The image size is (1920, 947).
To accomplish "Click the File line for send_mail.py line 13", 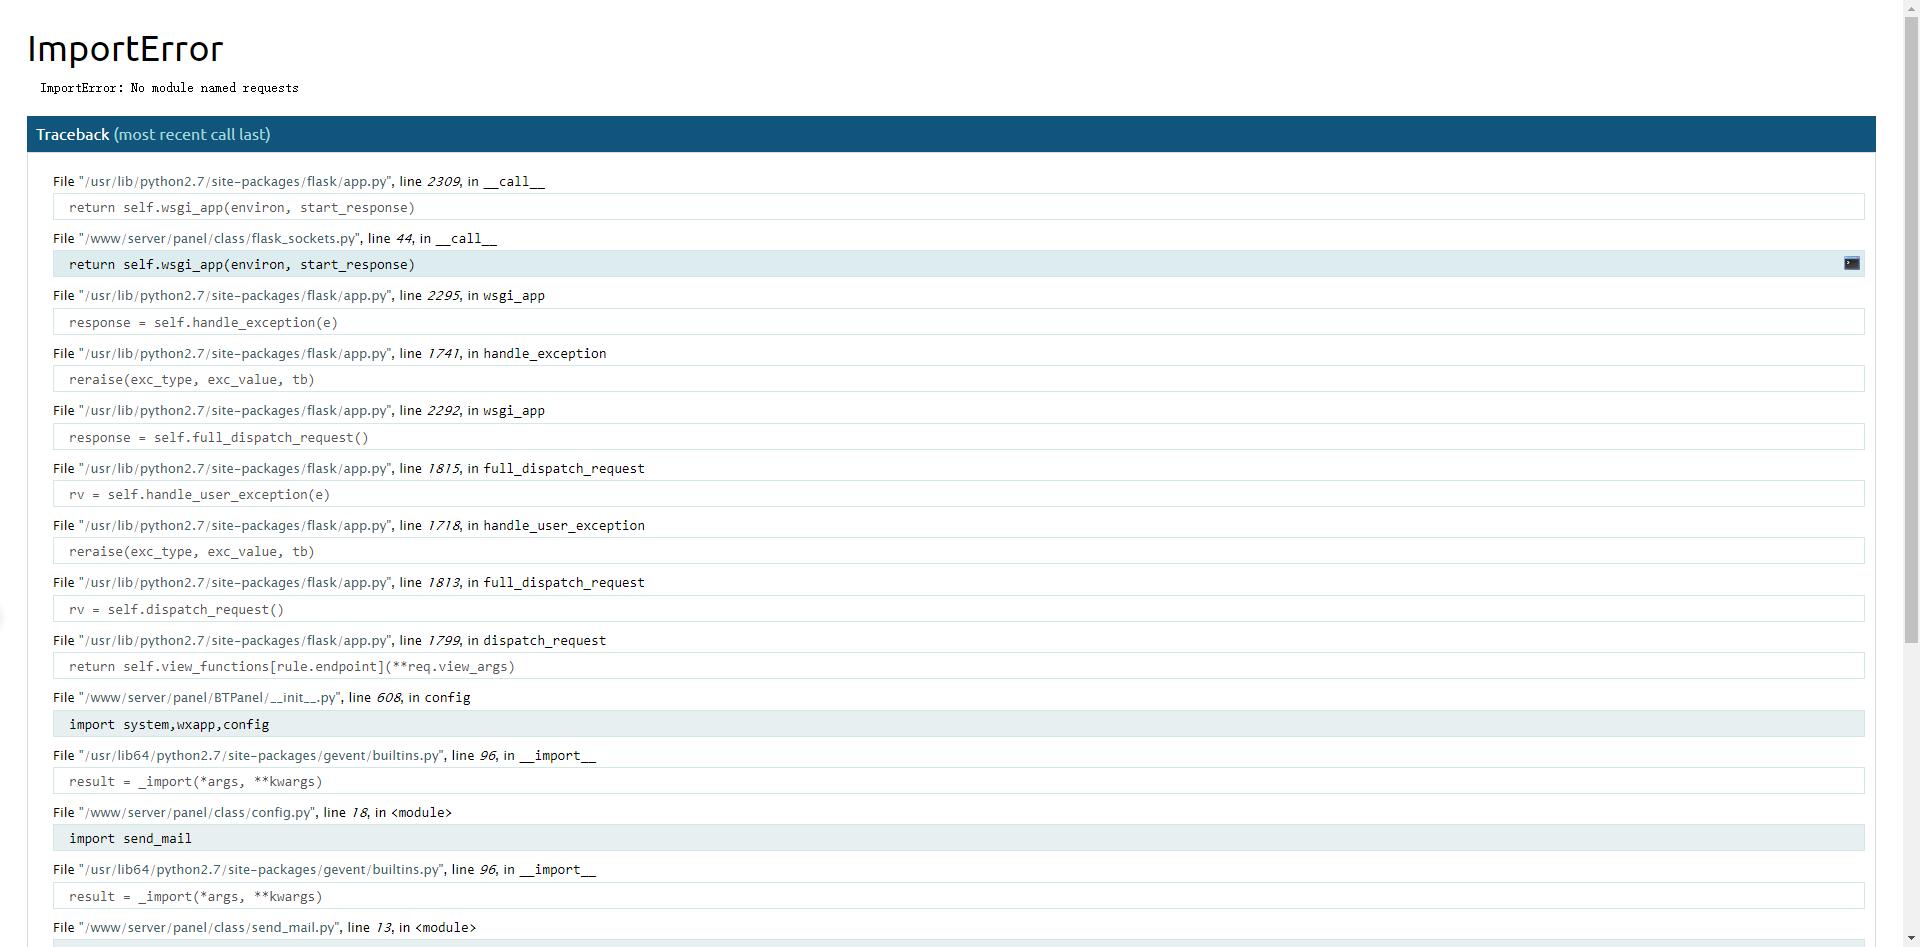I will pos(265,927).
